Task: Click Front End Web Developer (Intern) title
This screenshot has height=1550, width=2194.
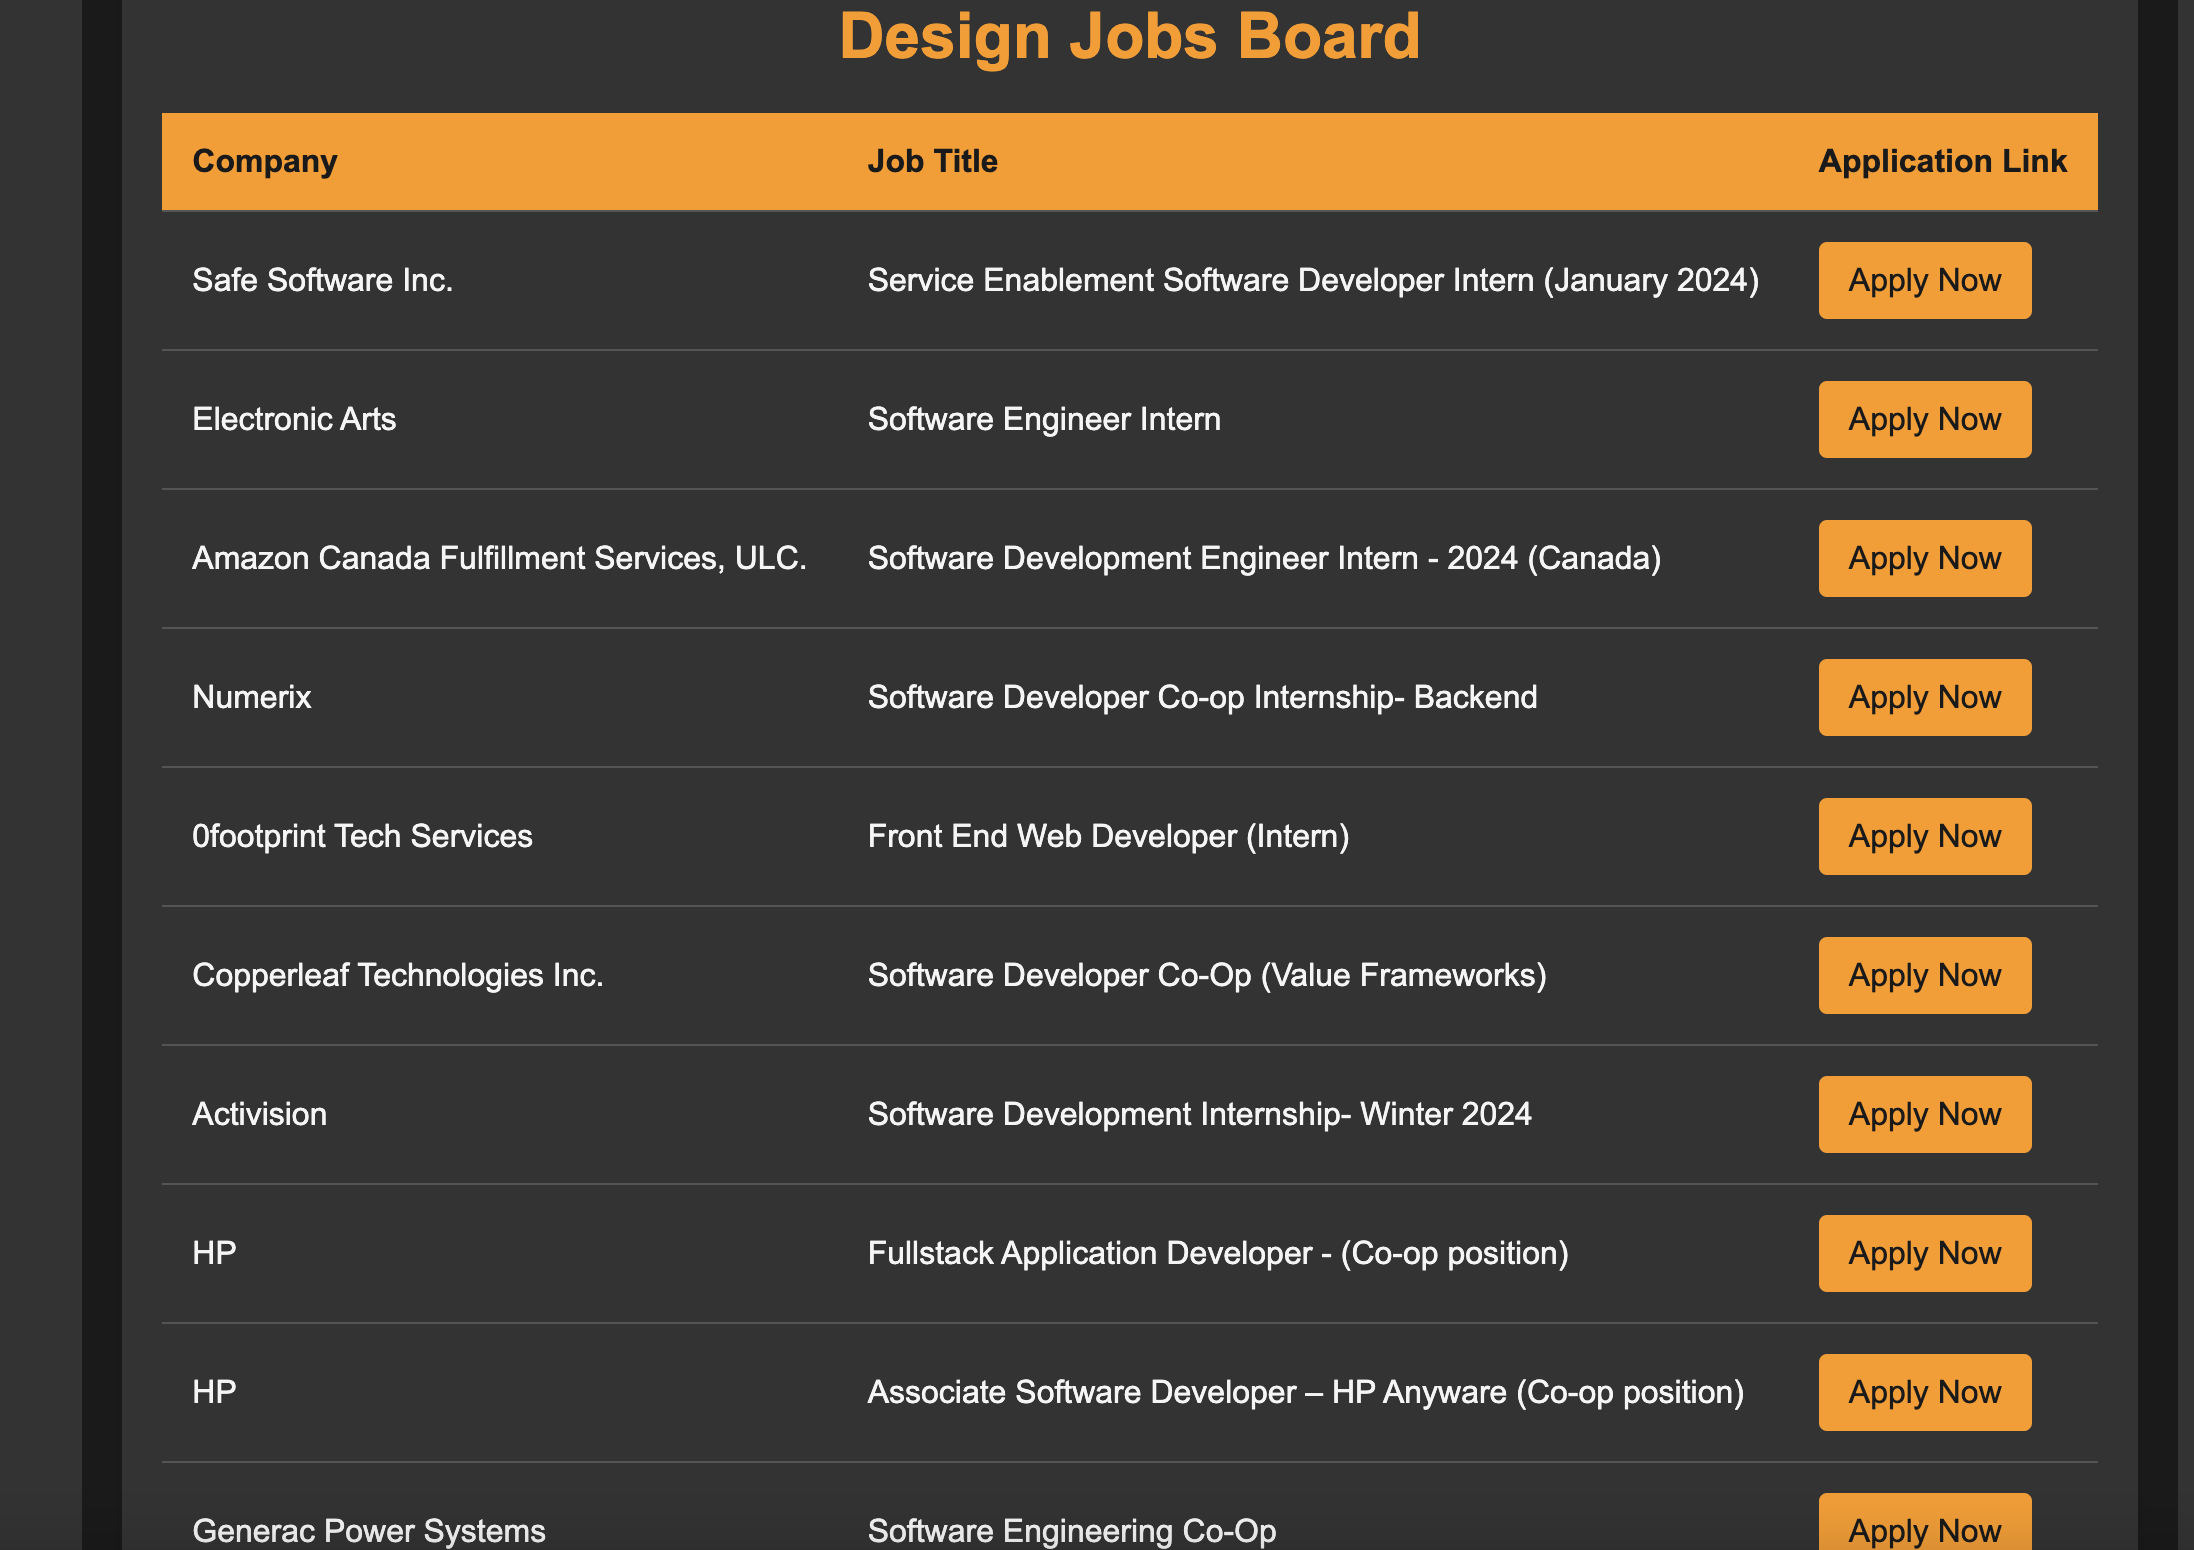Action: [1108, 836]
